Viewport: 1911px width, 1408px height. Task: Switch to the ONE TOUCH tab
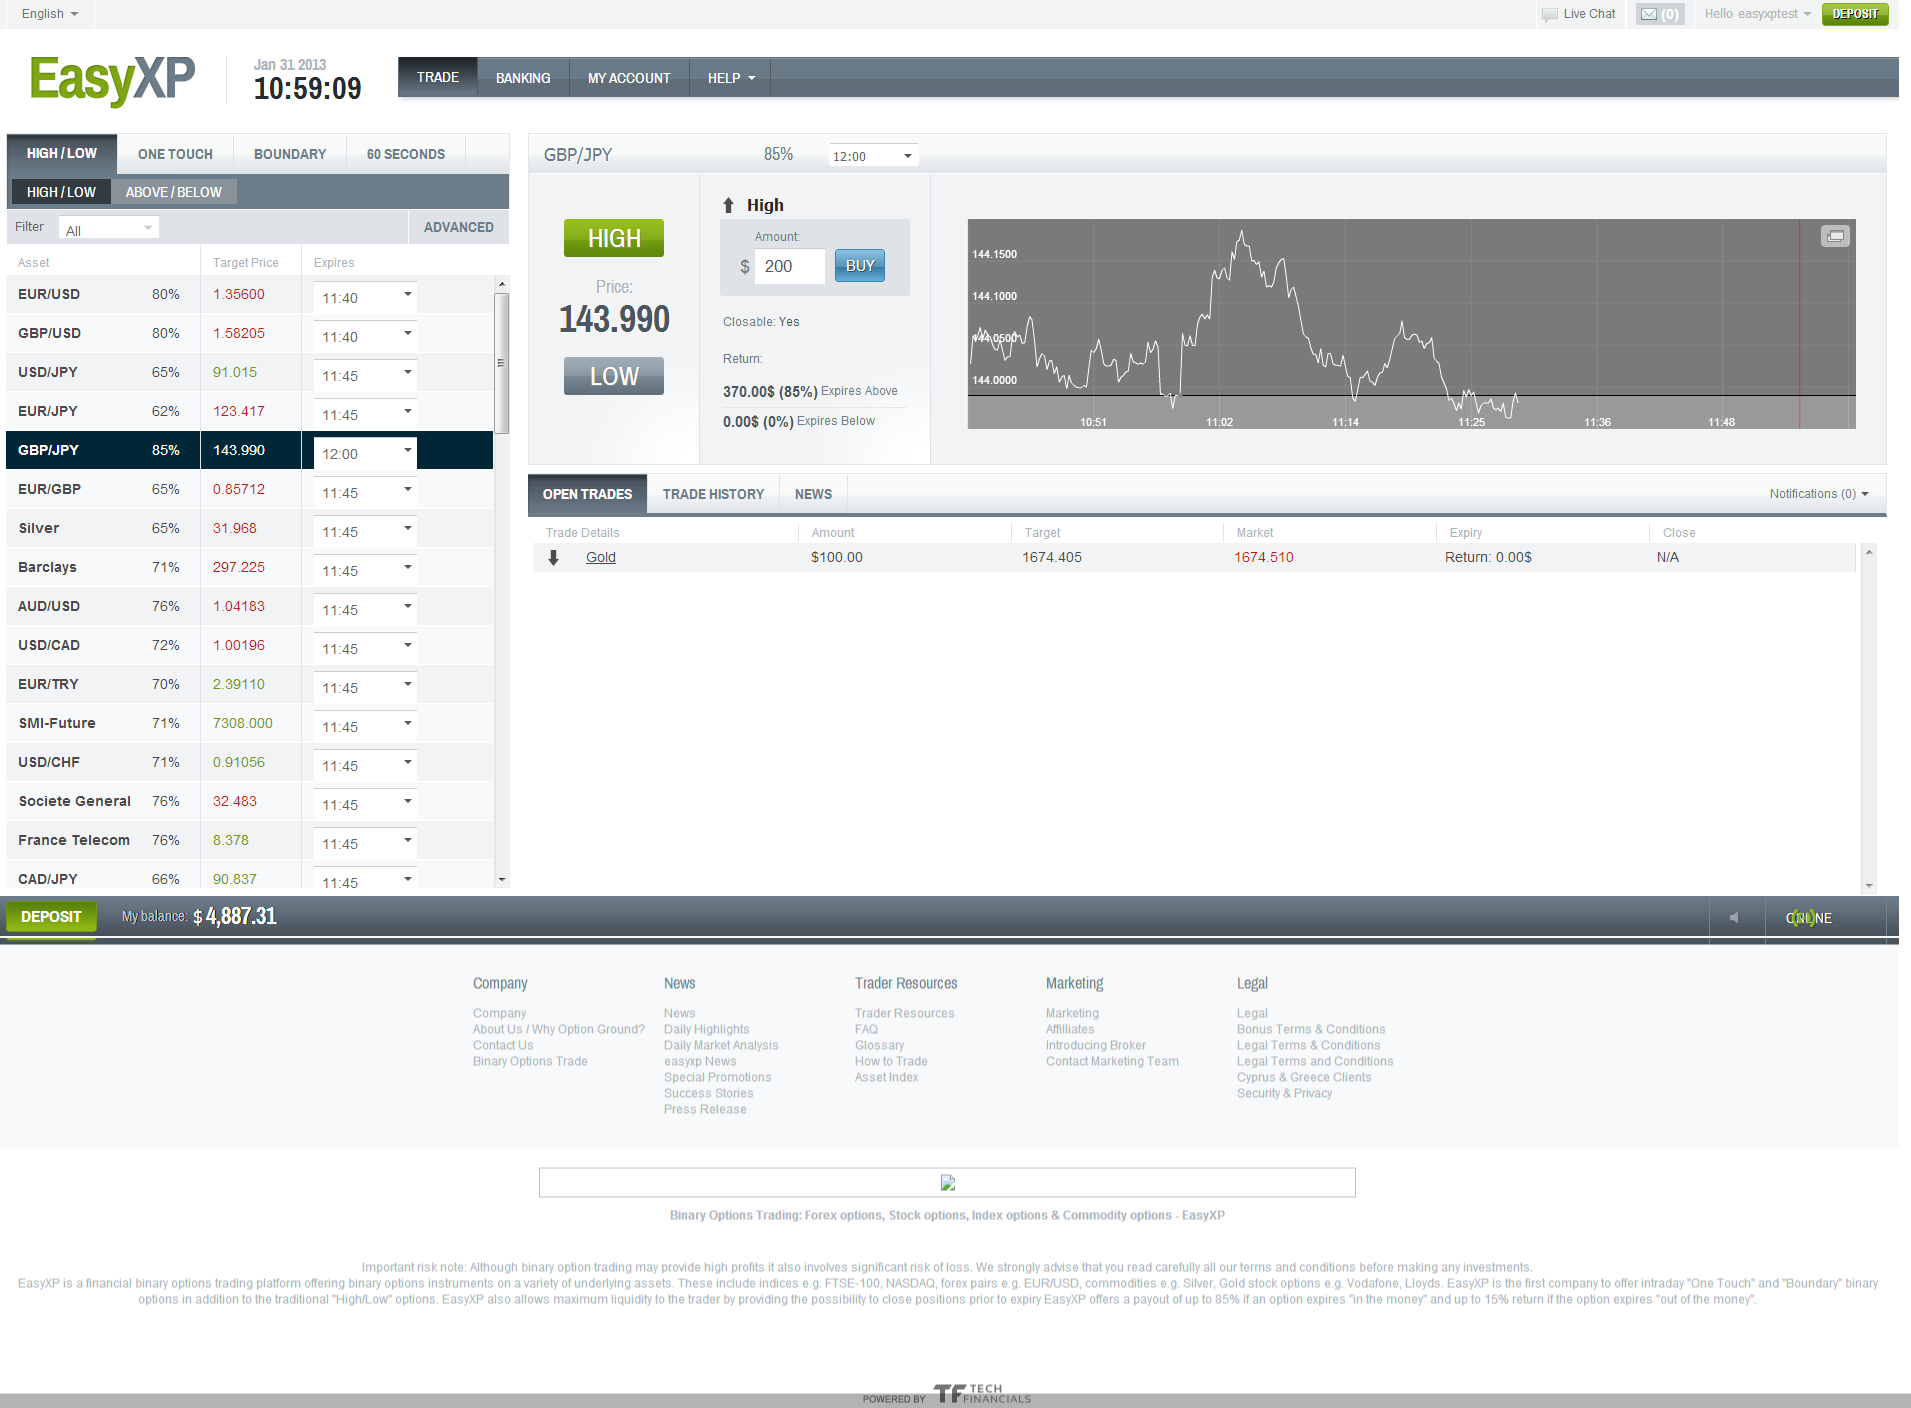[x=175, y=154]
